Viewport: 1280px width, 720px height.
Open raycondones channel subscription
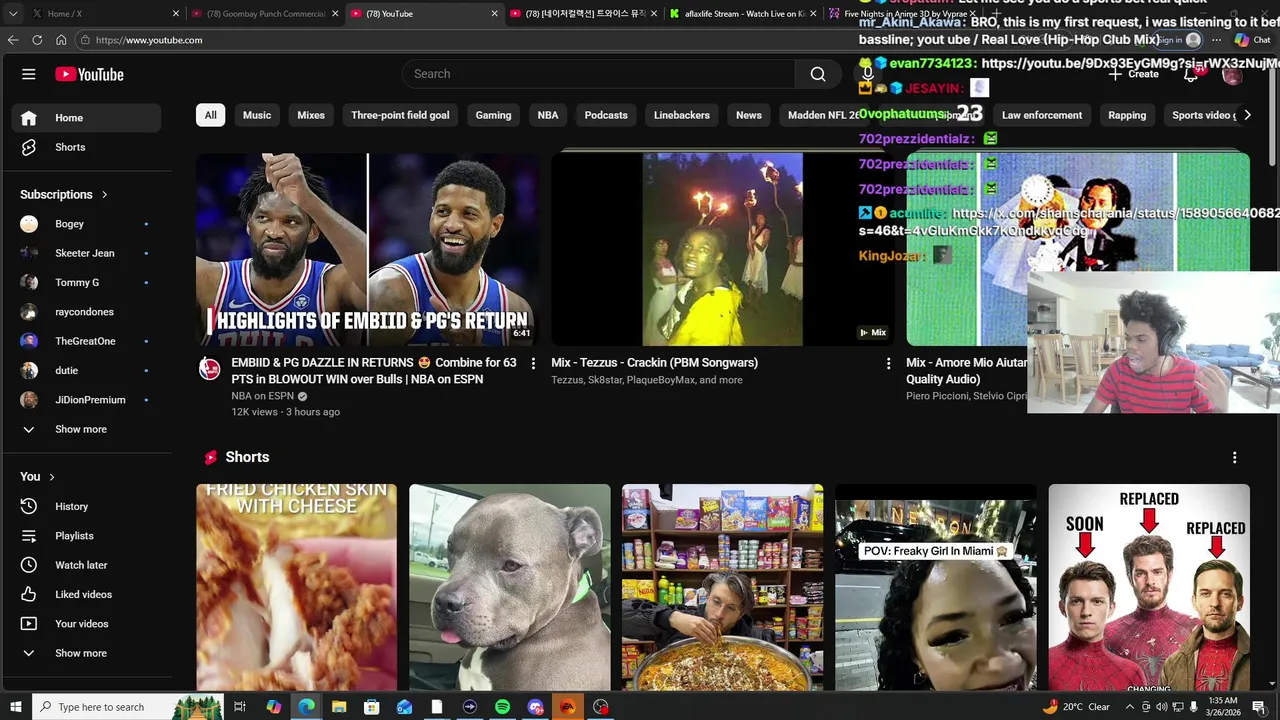pyautogui.click(x=86, y=312)
